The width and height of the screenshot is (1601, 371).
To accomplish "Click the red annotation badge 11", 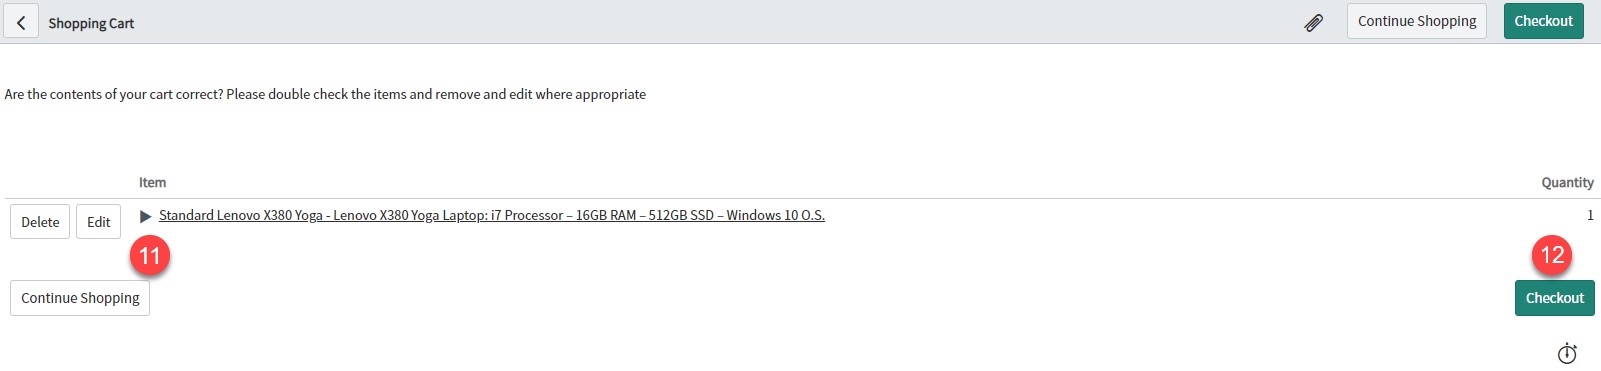I will pyautogui.click(x=150, y=256).
